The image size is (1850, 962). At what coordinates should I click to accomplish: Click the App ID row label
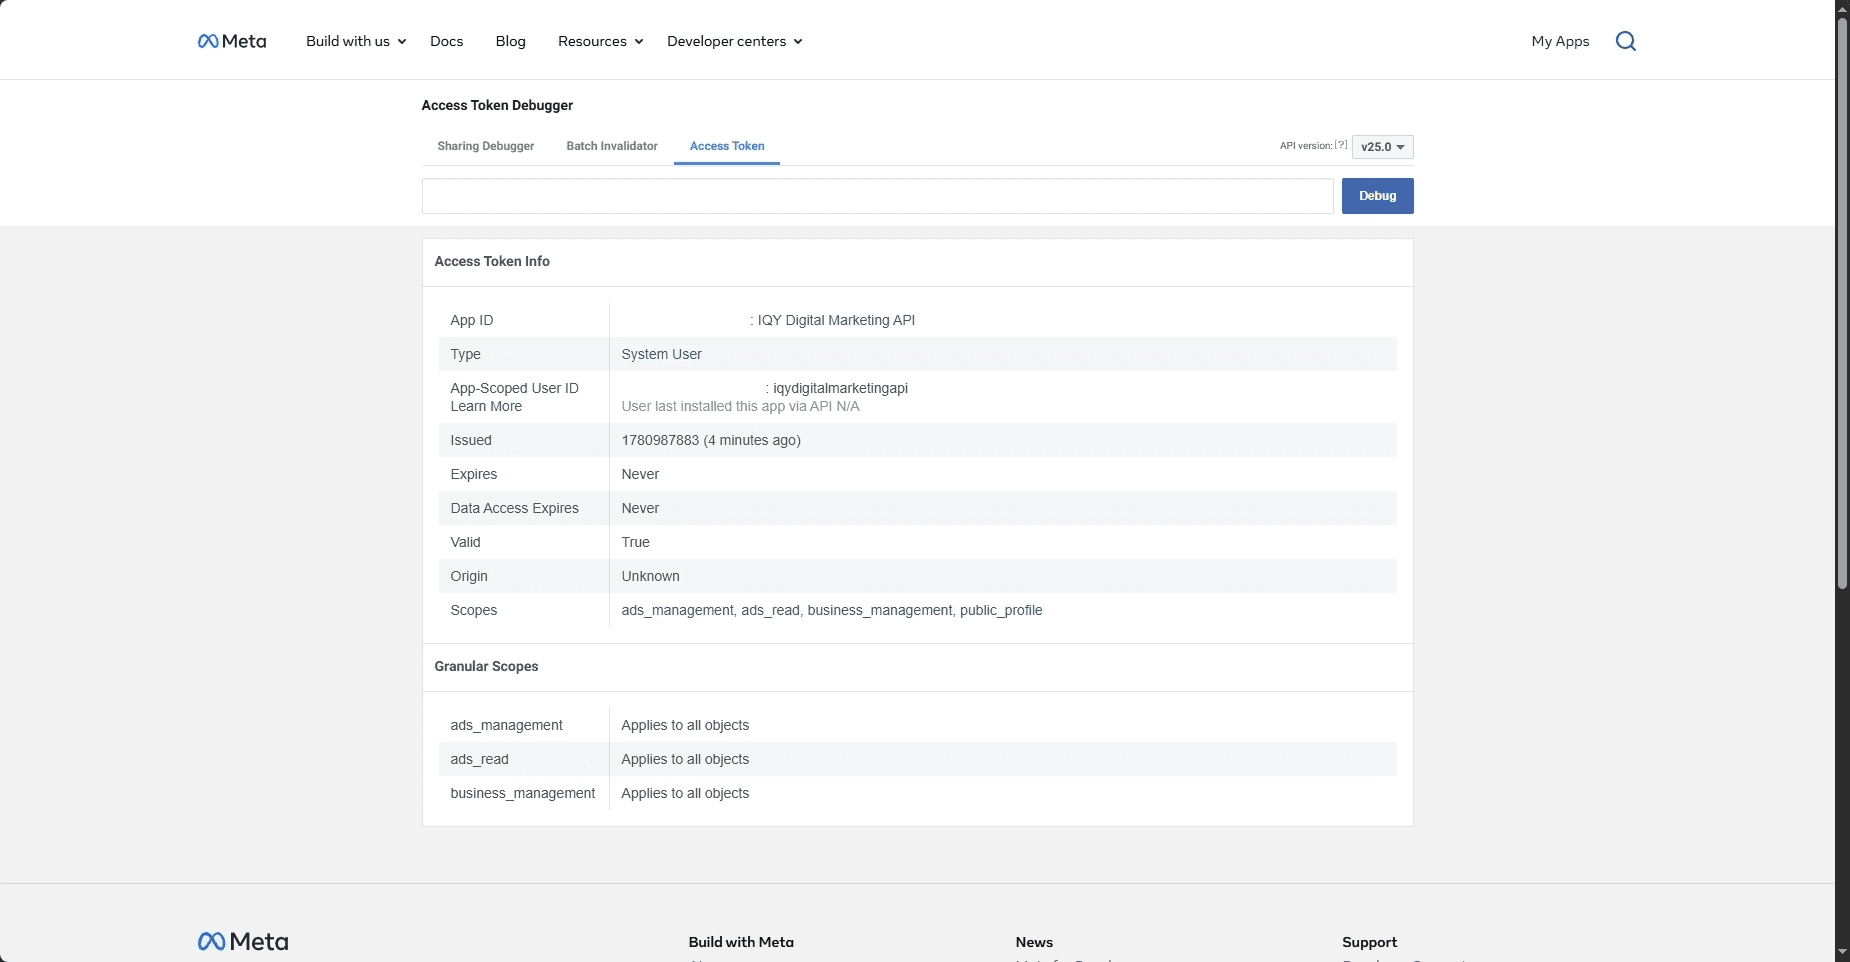tap(472, 320)
